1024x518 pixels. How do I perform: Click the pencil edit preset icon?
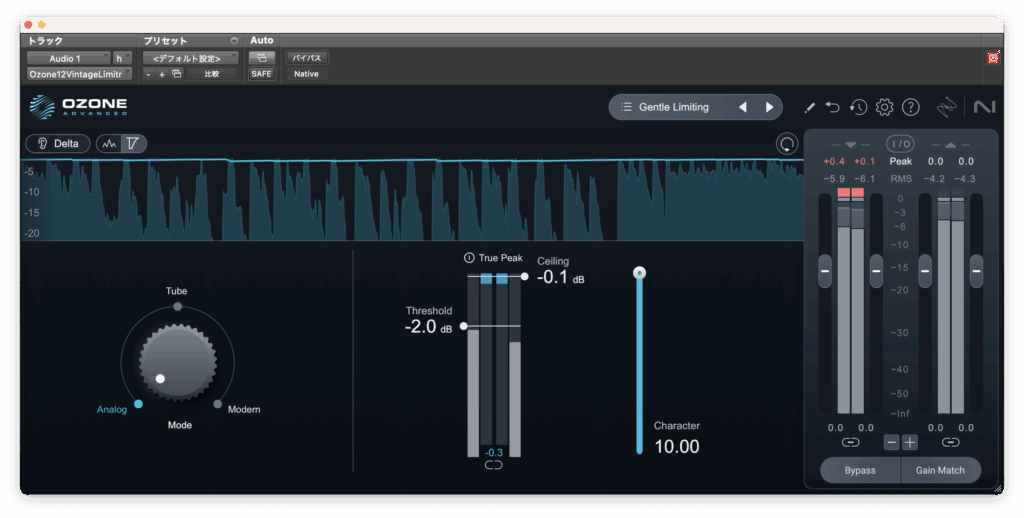point(809,107)
